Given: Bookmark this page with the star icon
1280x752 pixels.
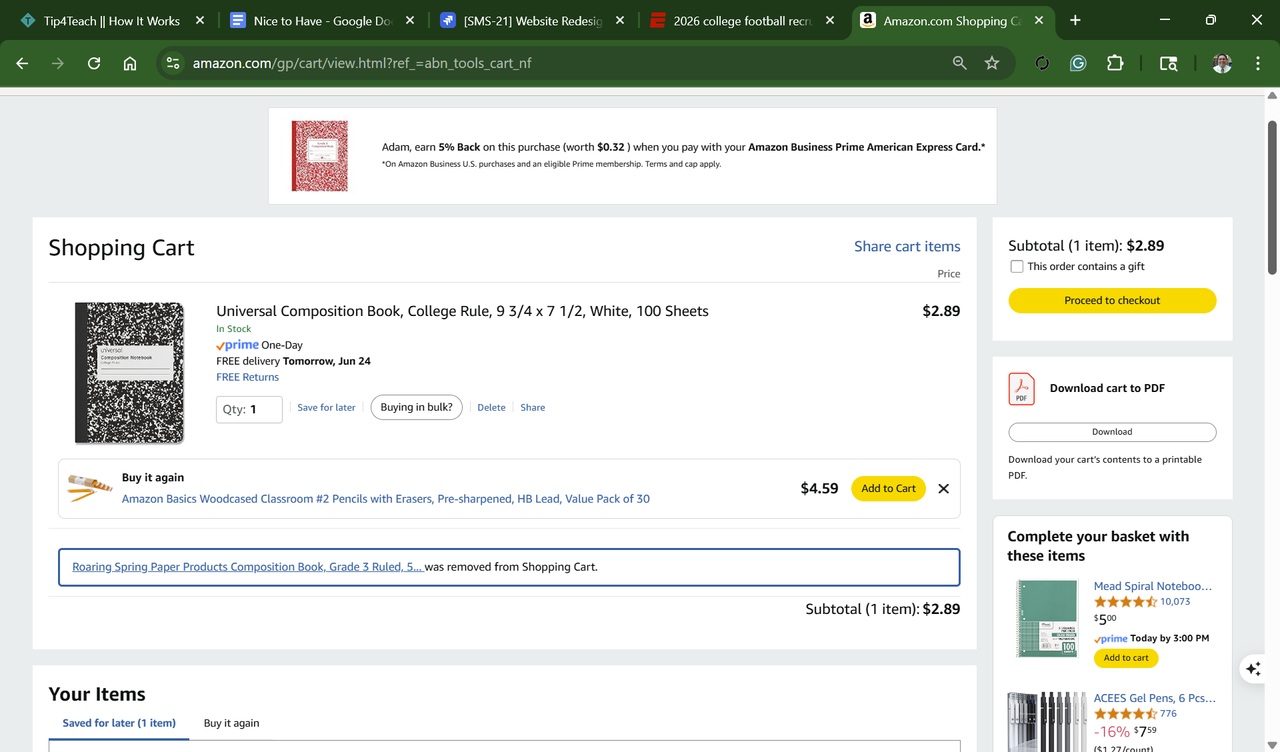Looking at the screenshot, I should tap(992, 63).
